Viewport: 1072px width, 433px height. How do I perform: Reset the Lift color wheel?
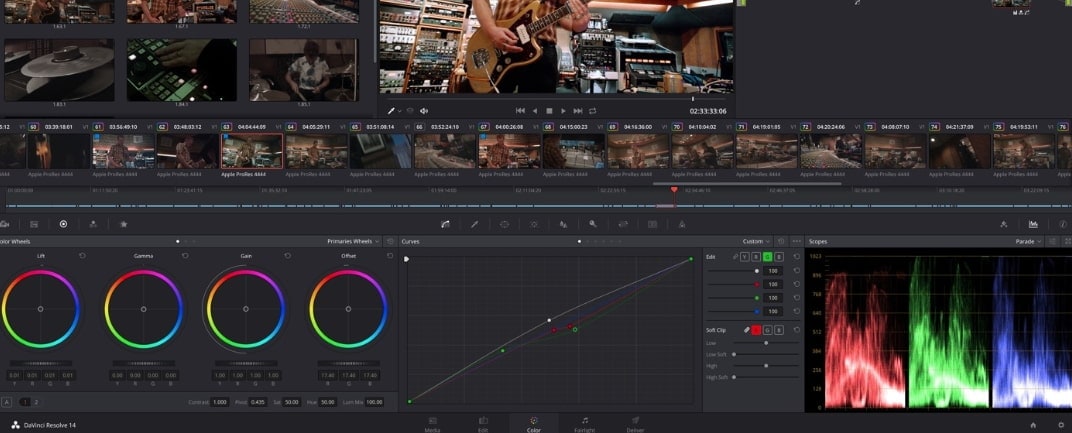pyautogui.click(x=82, y=256)
